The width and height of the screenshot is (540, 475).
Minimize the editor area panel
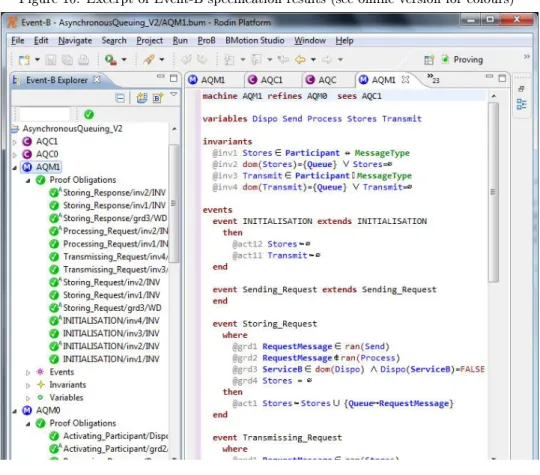click(x=489, y=76)
